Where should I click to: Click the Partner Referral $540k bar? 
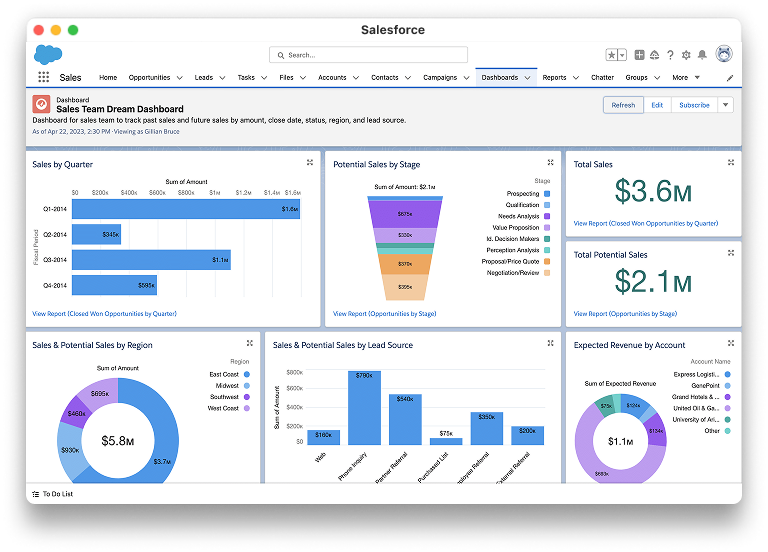405,419
